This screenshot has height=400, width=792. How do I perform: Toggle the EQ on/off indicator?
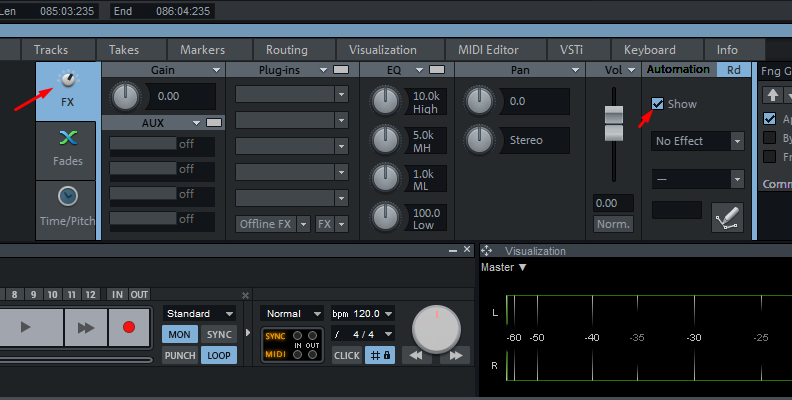pyautogui.click(x=437, y=70)
